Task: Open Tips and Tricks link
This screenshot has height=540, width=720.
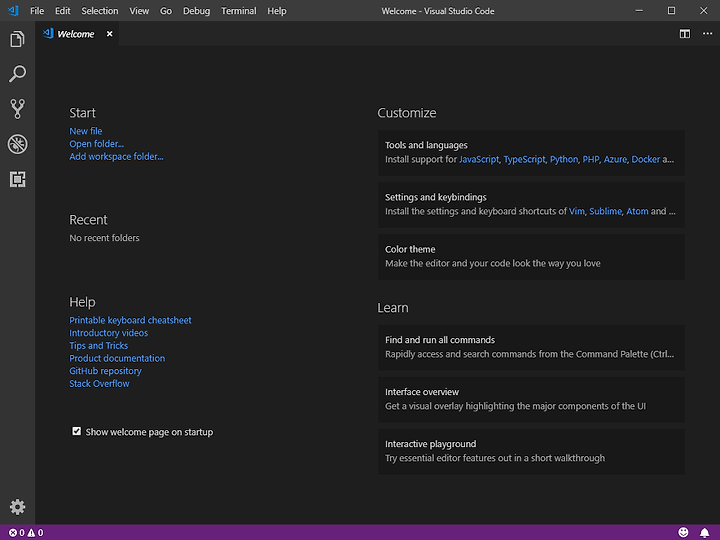Action: pyautogui.click(x=98, y=345)
